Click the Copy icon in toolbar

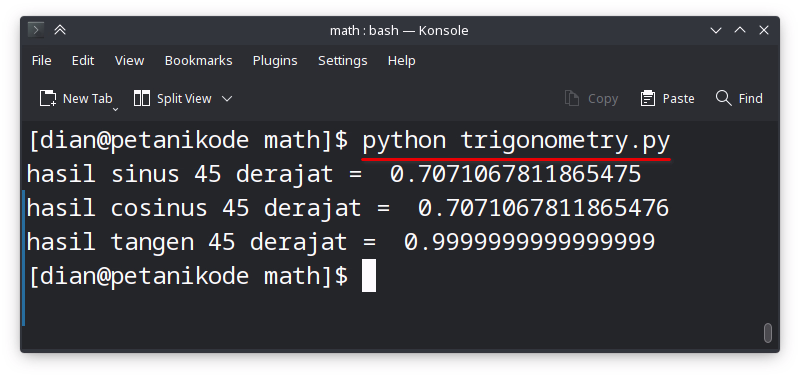(x=572, y=98)
